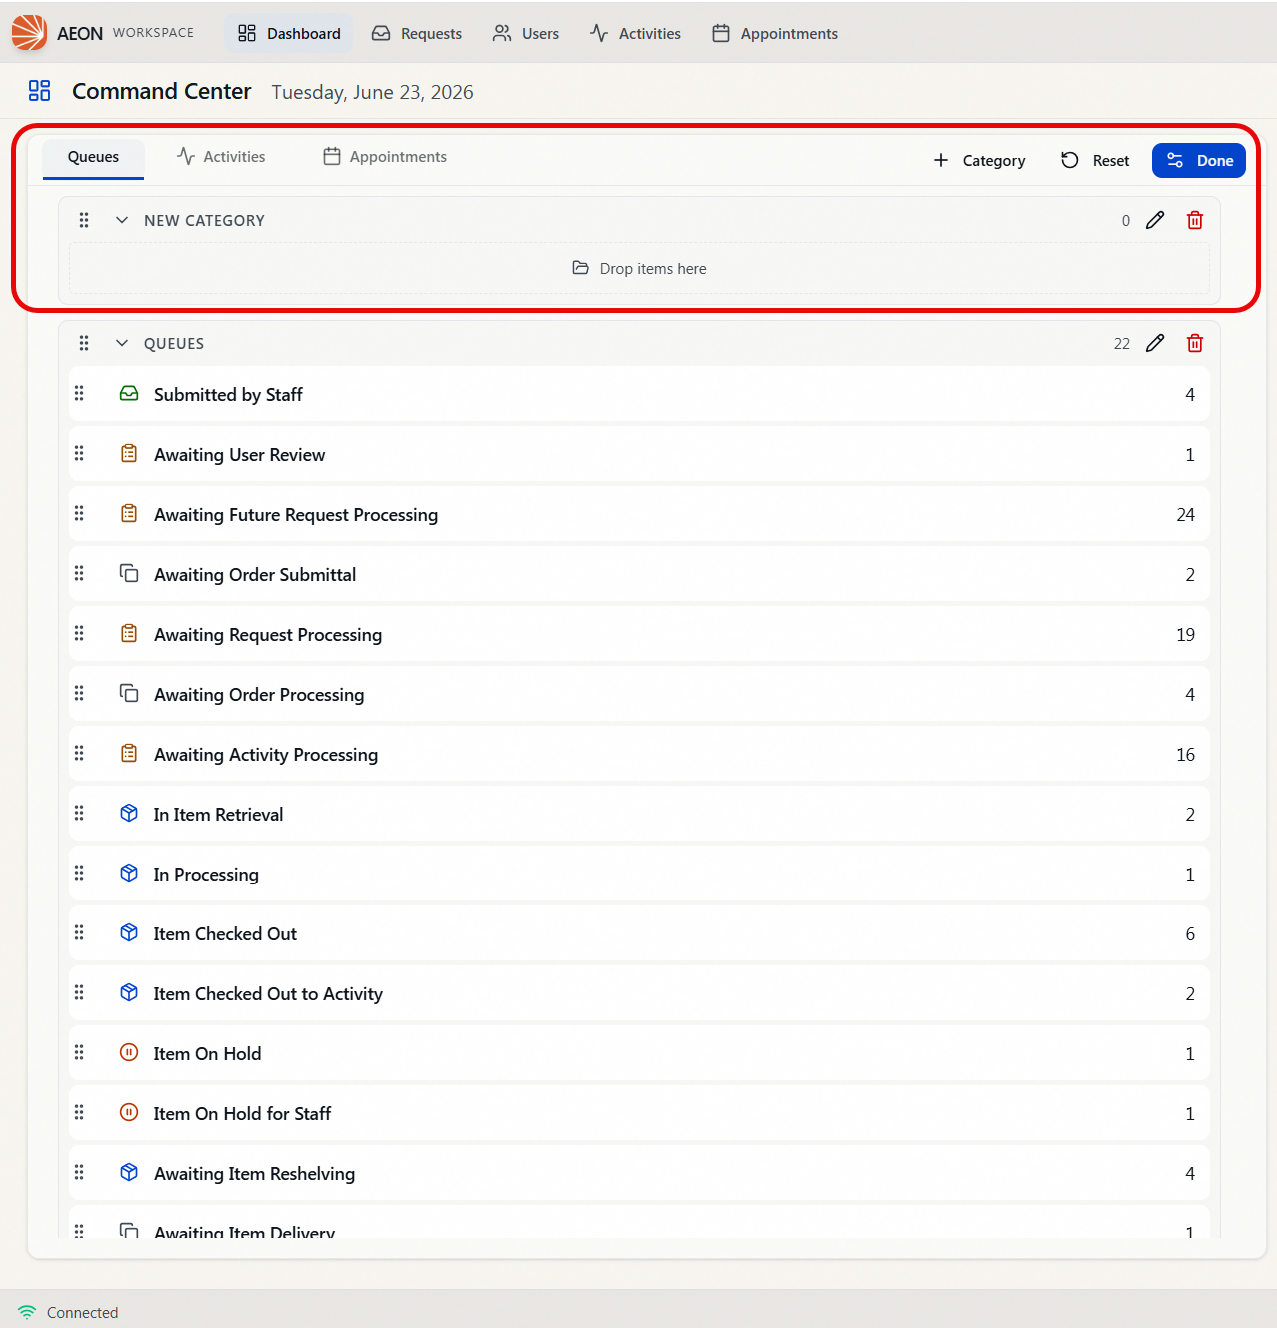The image size is (1277, 1328).
Task: Click the Reset button
Action: pyautogui.click(x=1095, y=160)
